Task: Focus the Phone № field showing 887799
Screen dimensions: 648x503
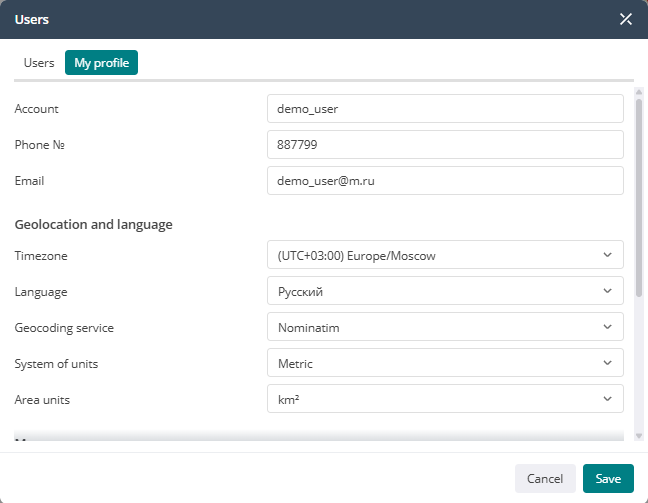Action: point(445,145)
